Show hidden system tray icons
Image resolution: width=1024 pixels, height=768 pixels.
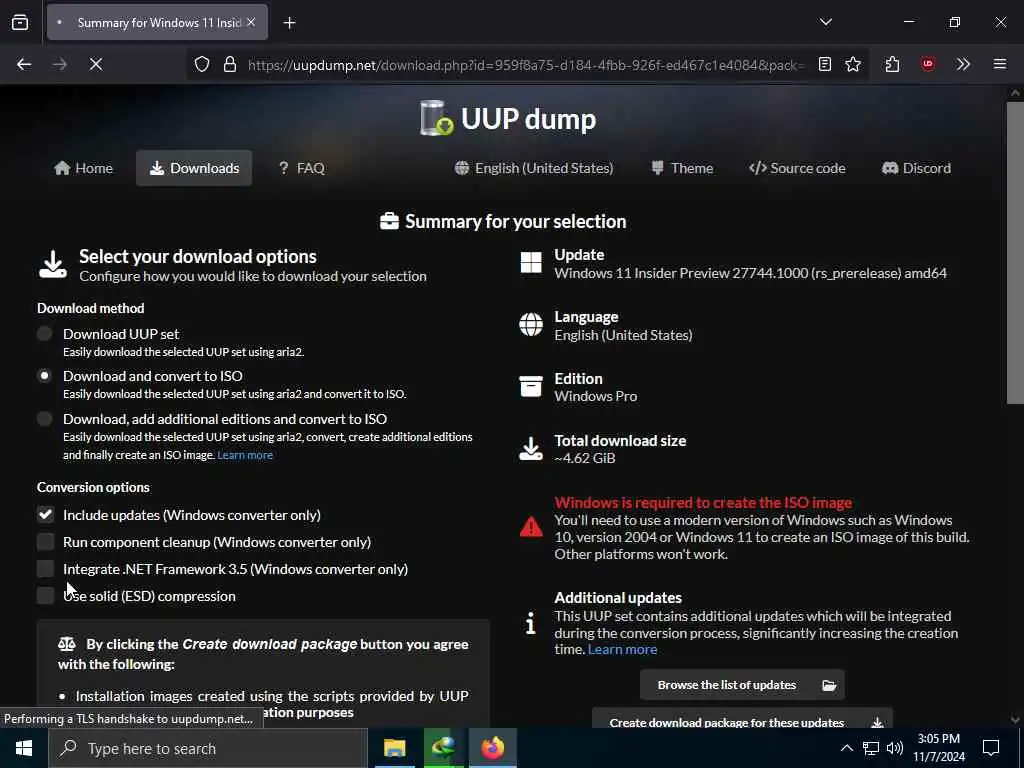point(846,748)
